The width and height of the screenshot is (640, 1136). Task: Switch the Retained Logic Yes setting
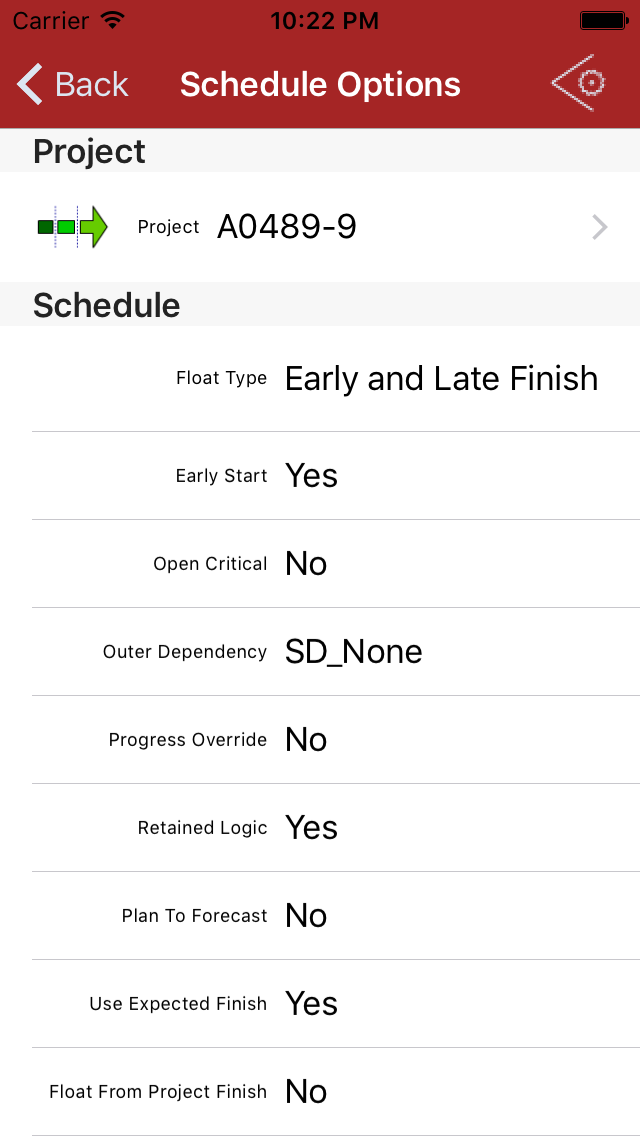(x=311, y=828)
